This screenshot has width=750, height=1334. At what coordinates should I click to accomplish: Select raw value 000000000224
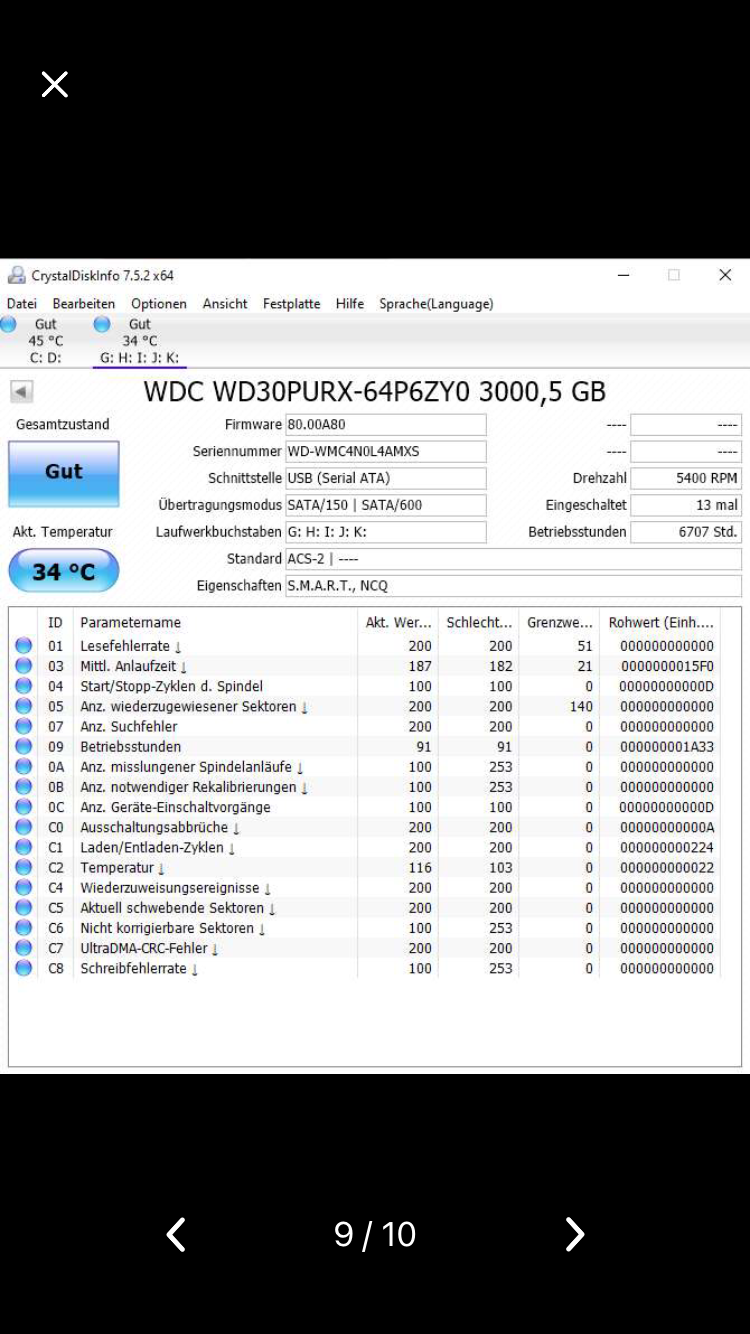point(667,848)
